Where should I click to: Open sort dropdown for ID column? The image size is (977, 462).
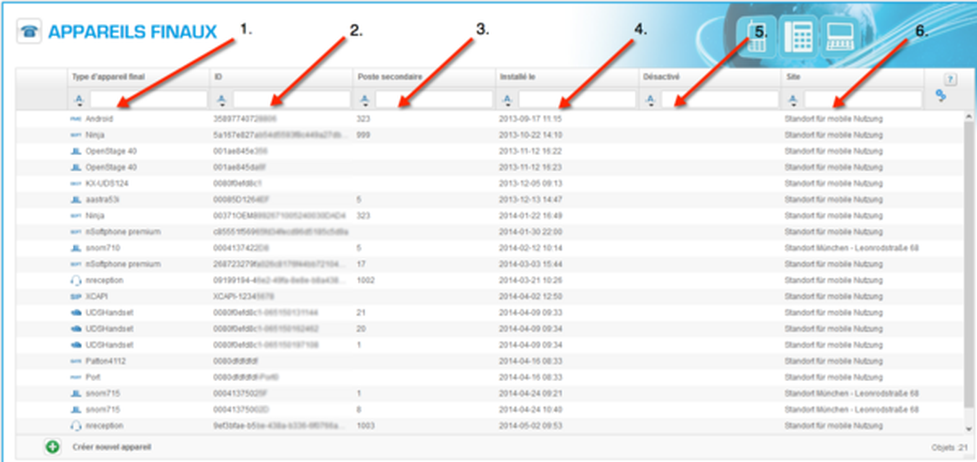pyautogui.click(x=222, y=99)
